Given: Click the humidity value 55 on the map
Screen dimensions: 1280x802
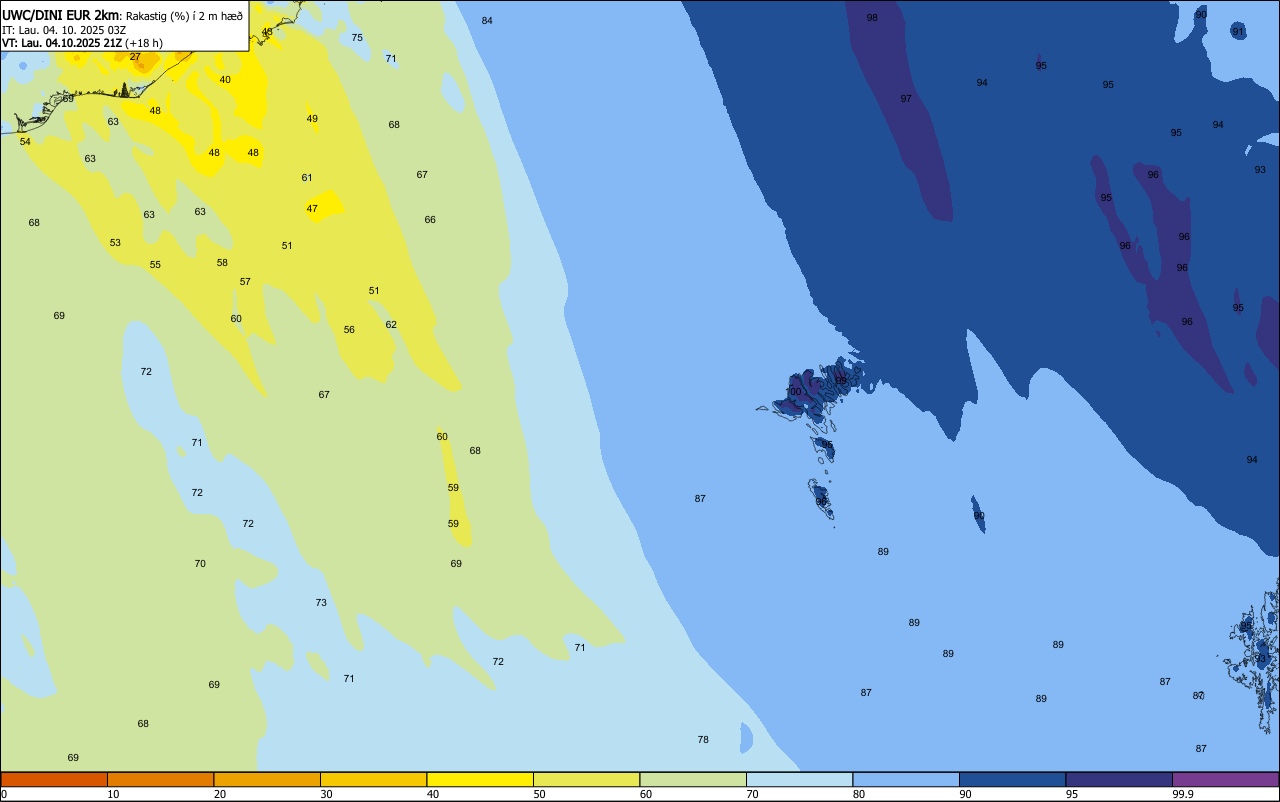Looking at the screenshot, I should coord(155,264).
